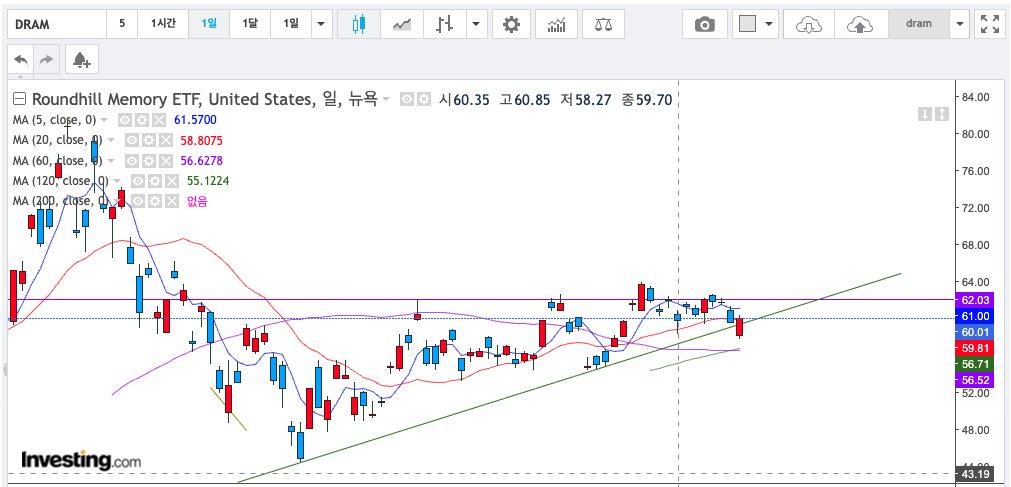The width and height of the screenshot is (1011, 487).
Task: Select the candlestick chart type
Action: point(359,25)
